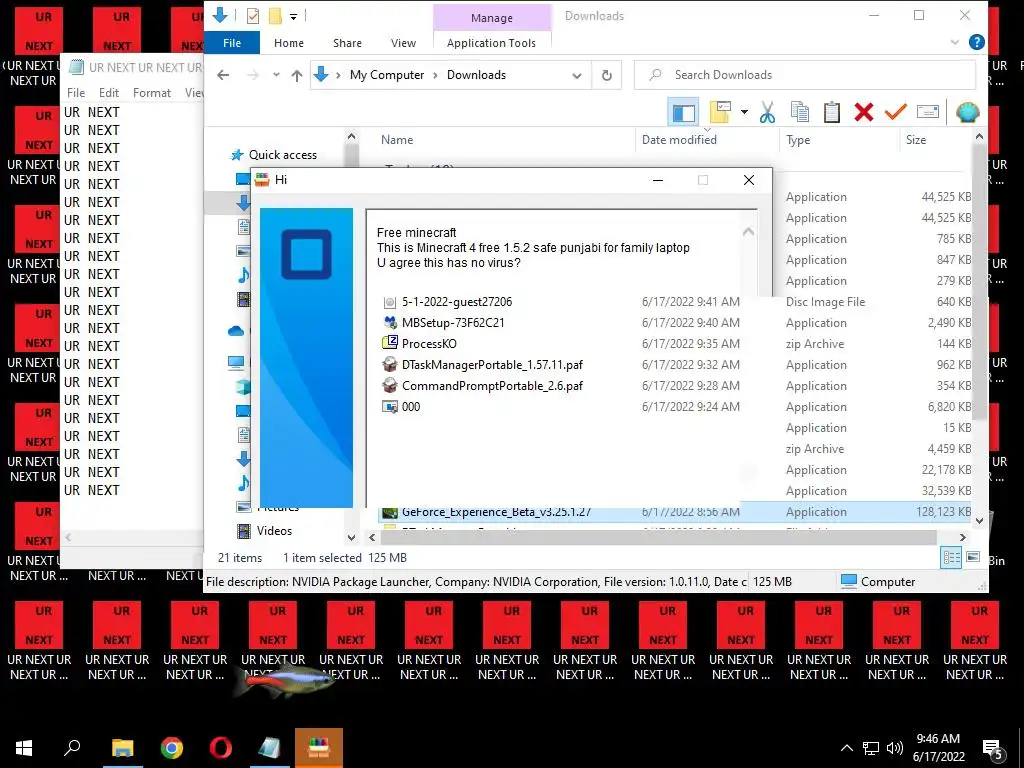Click the Rename toolbar icon
The height and width of the screenshot is (768, 1024).
(x=927, y=112)
